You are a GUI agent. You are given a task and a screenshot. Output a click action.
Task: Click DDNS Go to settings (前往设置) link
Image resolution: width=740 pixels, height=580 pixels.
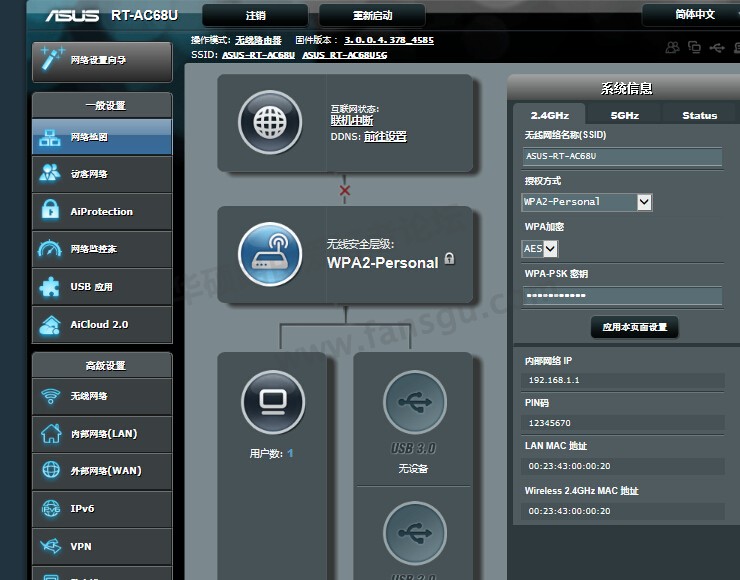385,136
